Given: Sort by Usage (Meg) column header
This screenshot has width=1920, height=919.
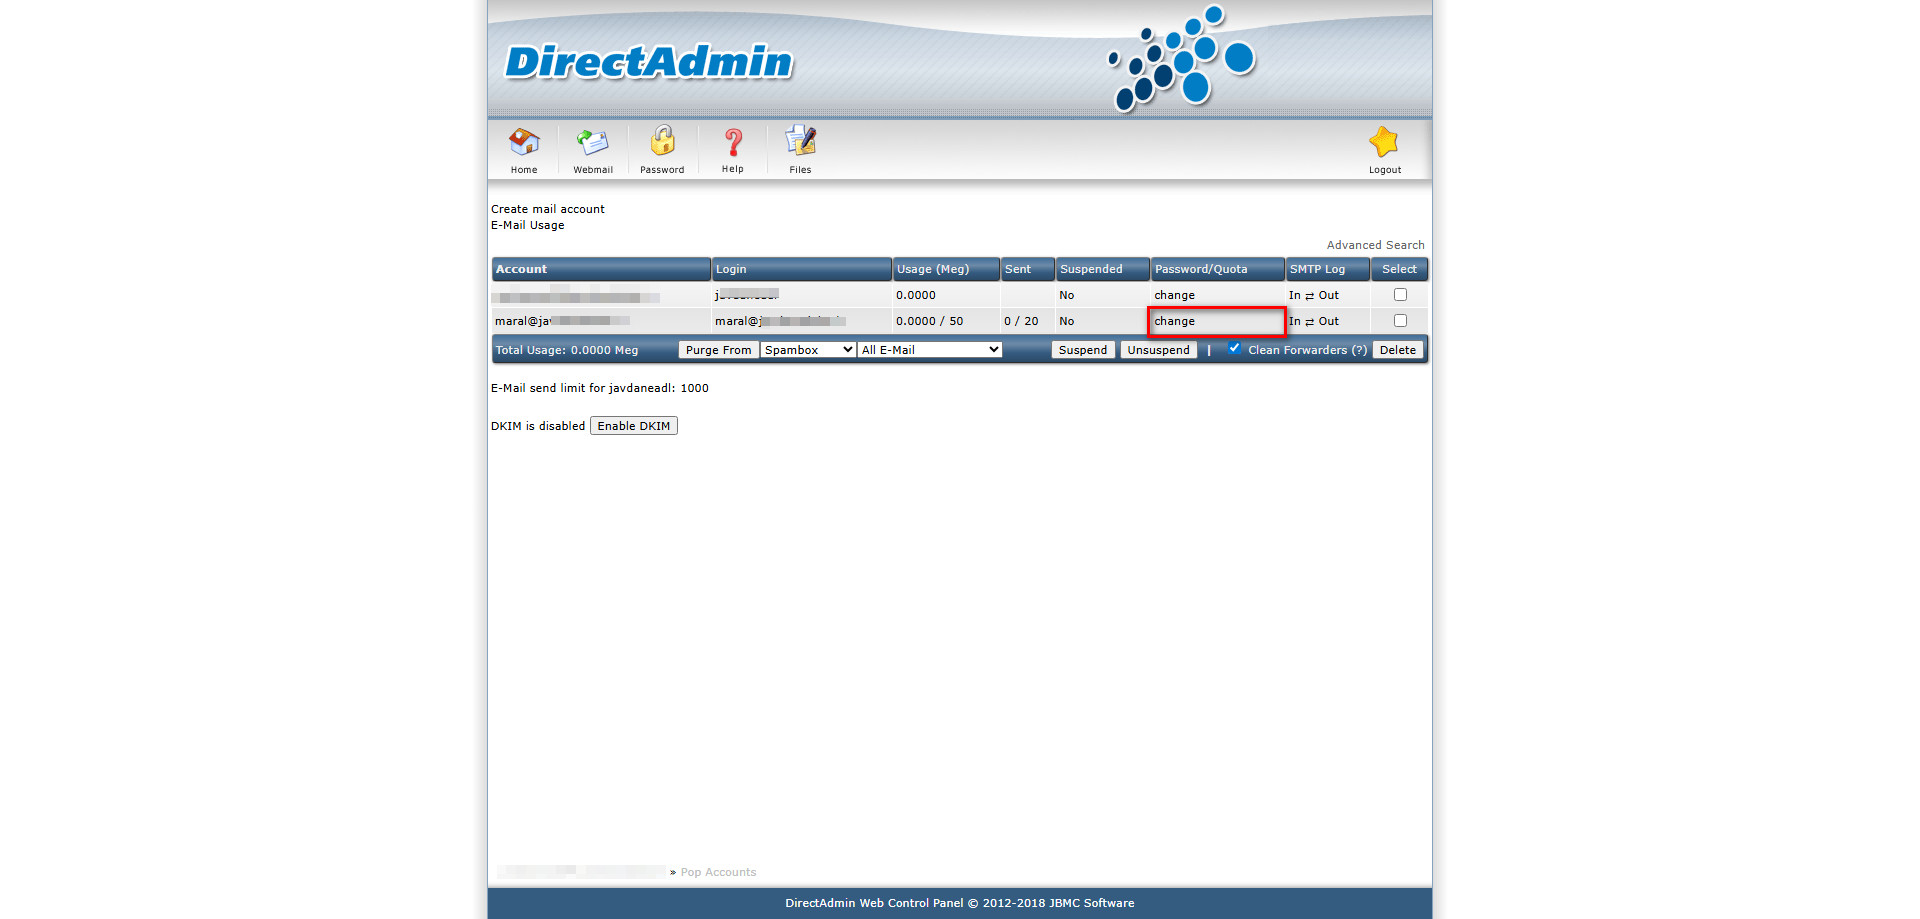Looking at the screenshot, I should coord(932,269).
